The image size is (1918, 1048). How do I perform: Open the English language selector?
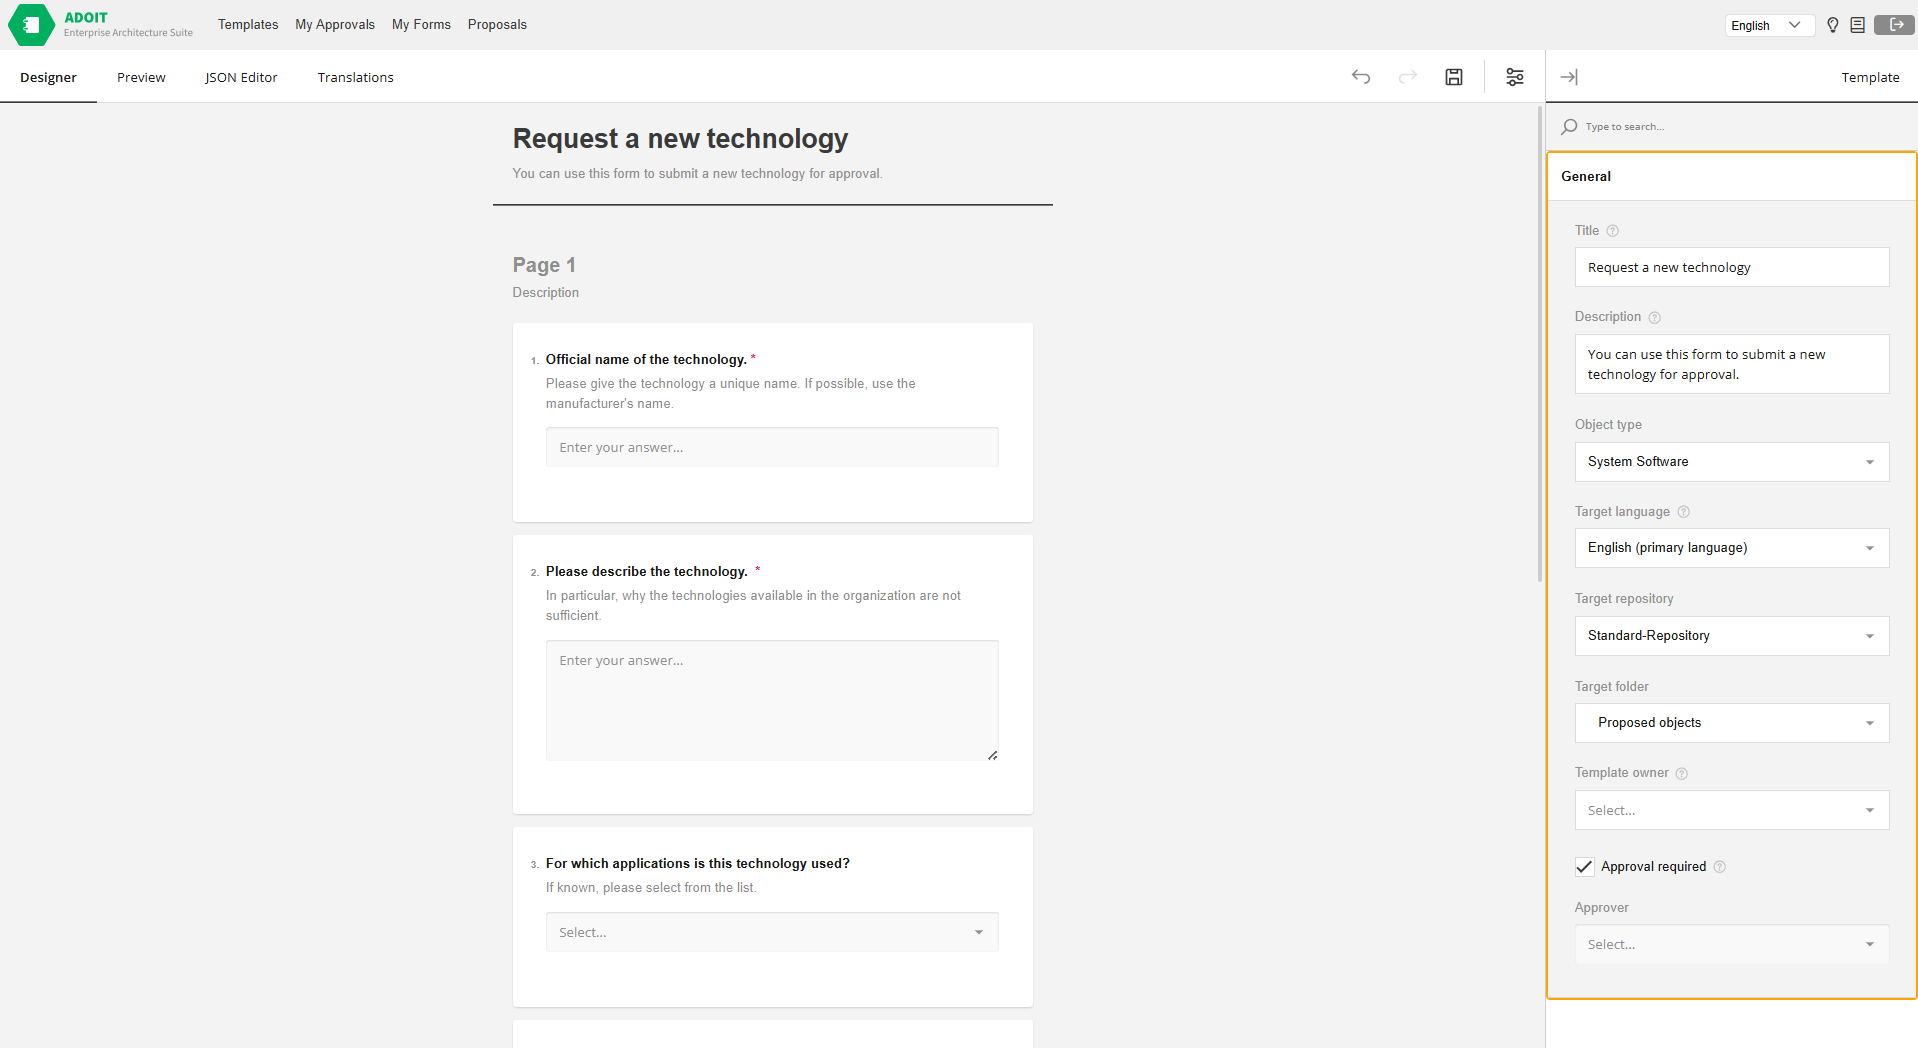coord(1768,25)
